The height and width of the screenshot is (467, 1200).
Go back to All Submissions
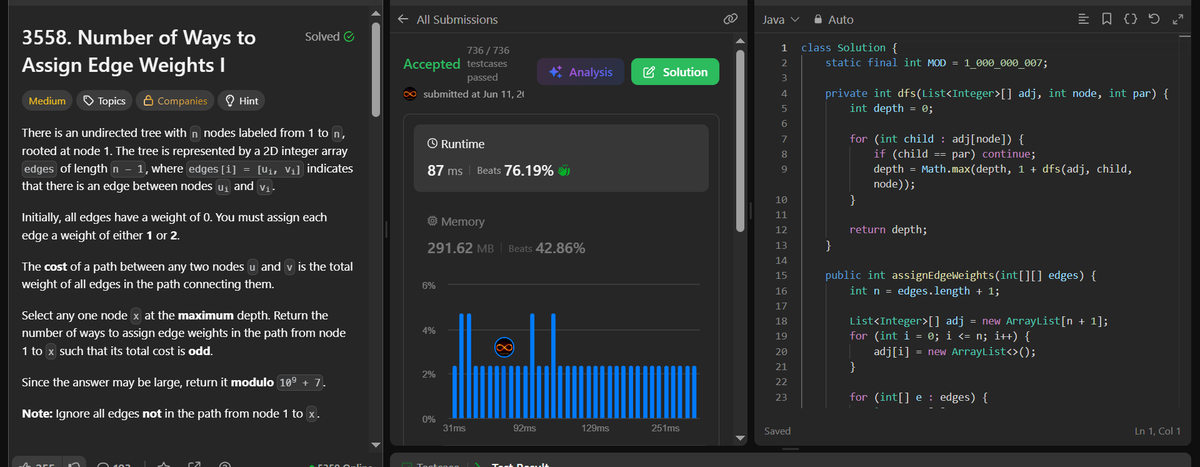coord(447,19)
